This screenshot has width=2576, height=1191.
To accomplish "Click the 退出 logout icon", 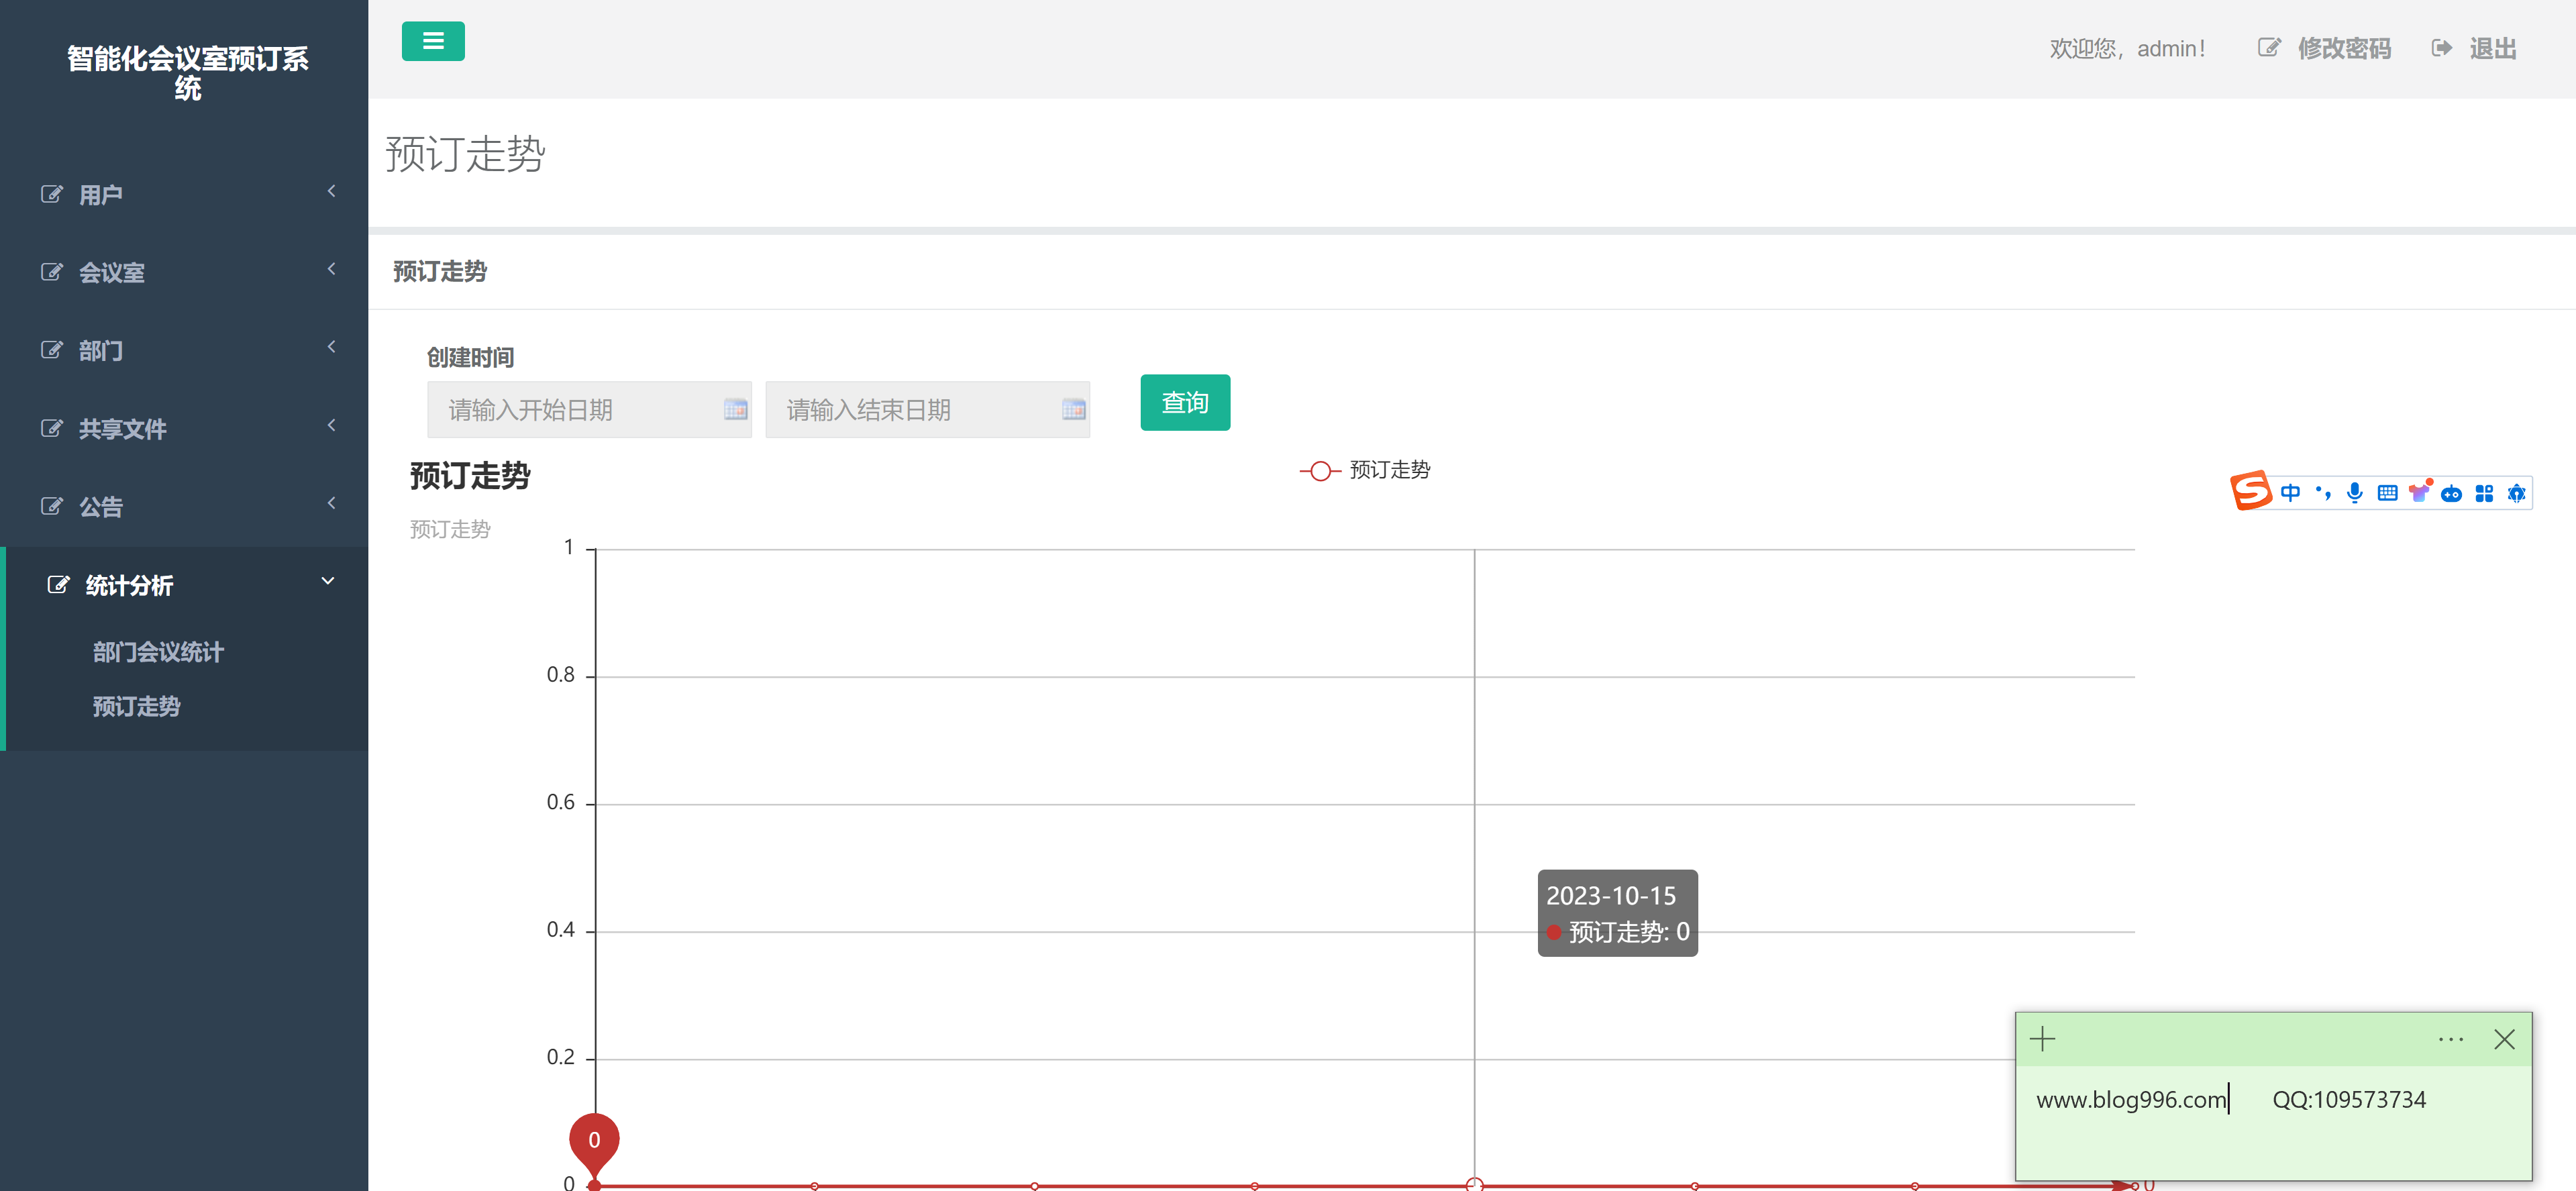I will coord(2440,47).
